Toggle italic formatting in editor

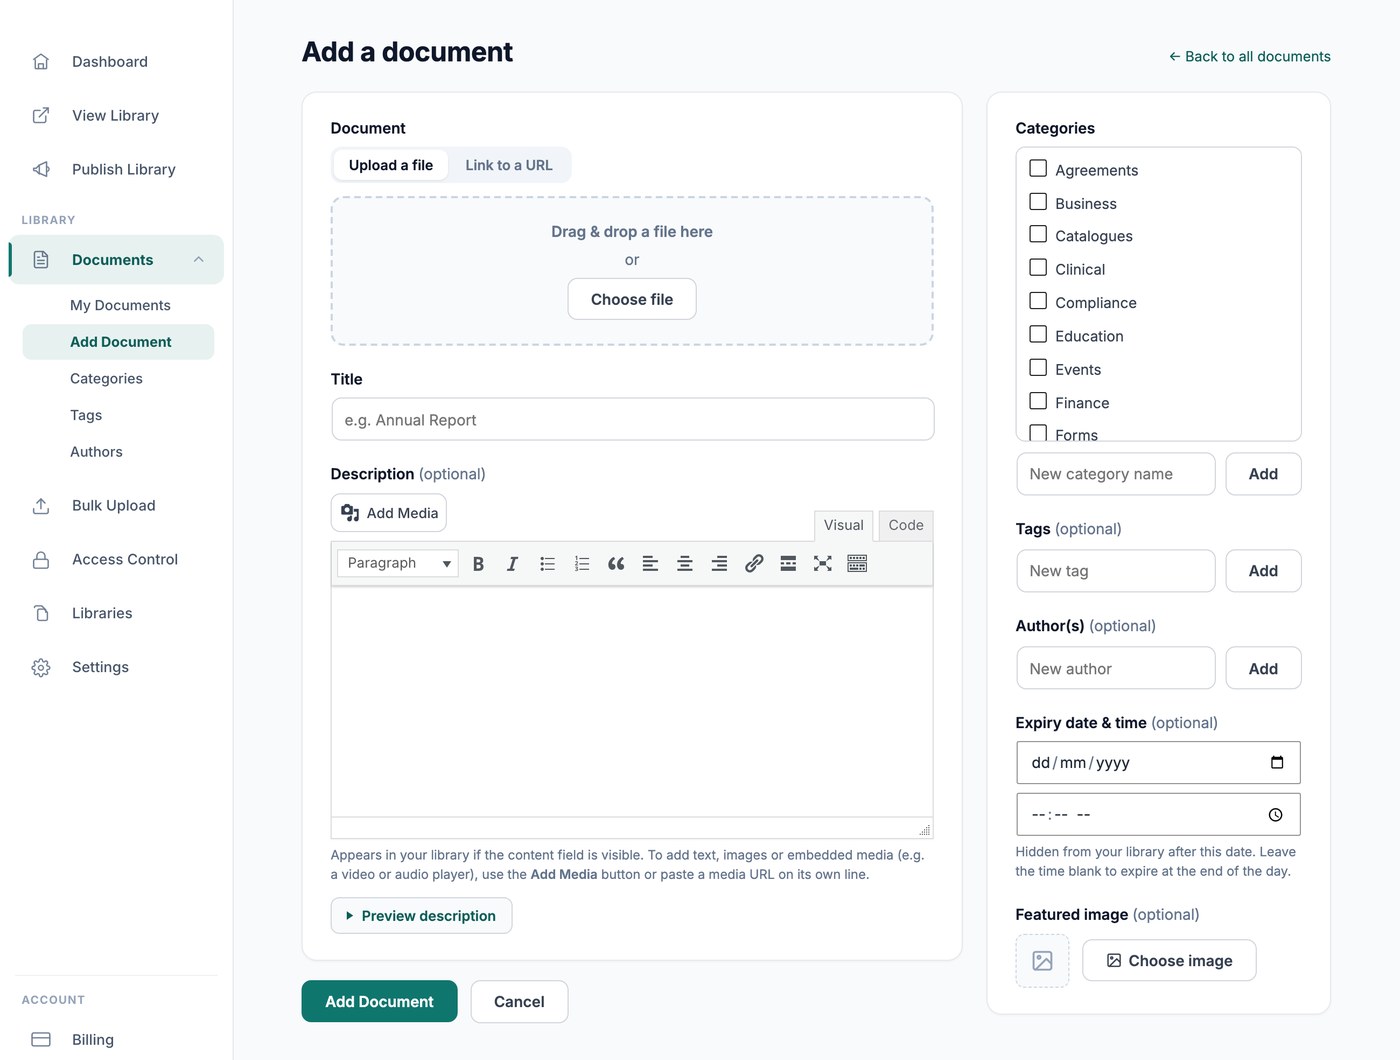pyautogui.click(x=512, y=564)
